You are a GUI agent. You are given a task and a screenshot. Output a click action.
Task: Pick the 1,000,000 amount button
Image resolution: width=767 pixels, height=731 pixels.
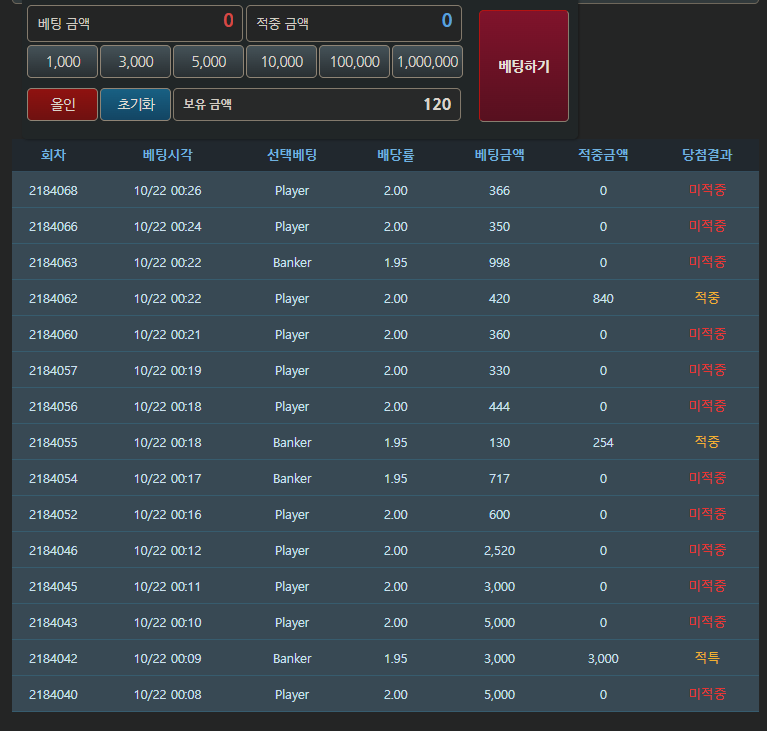click(428, 62)
